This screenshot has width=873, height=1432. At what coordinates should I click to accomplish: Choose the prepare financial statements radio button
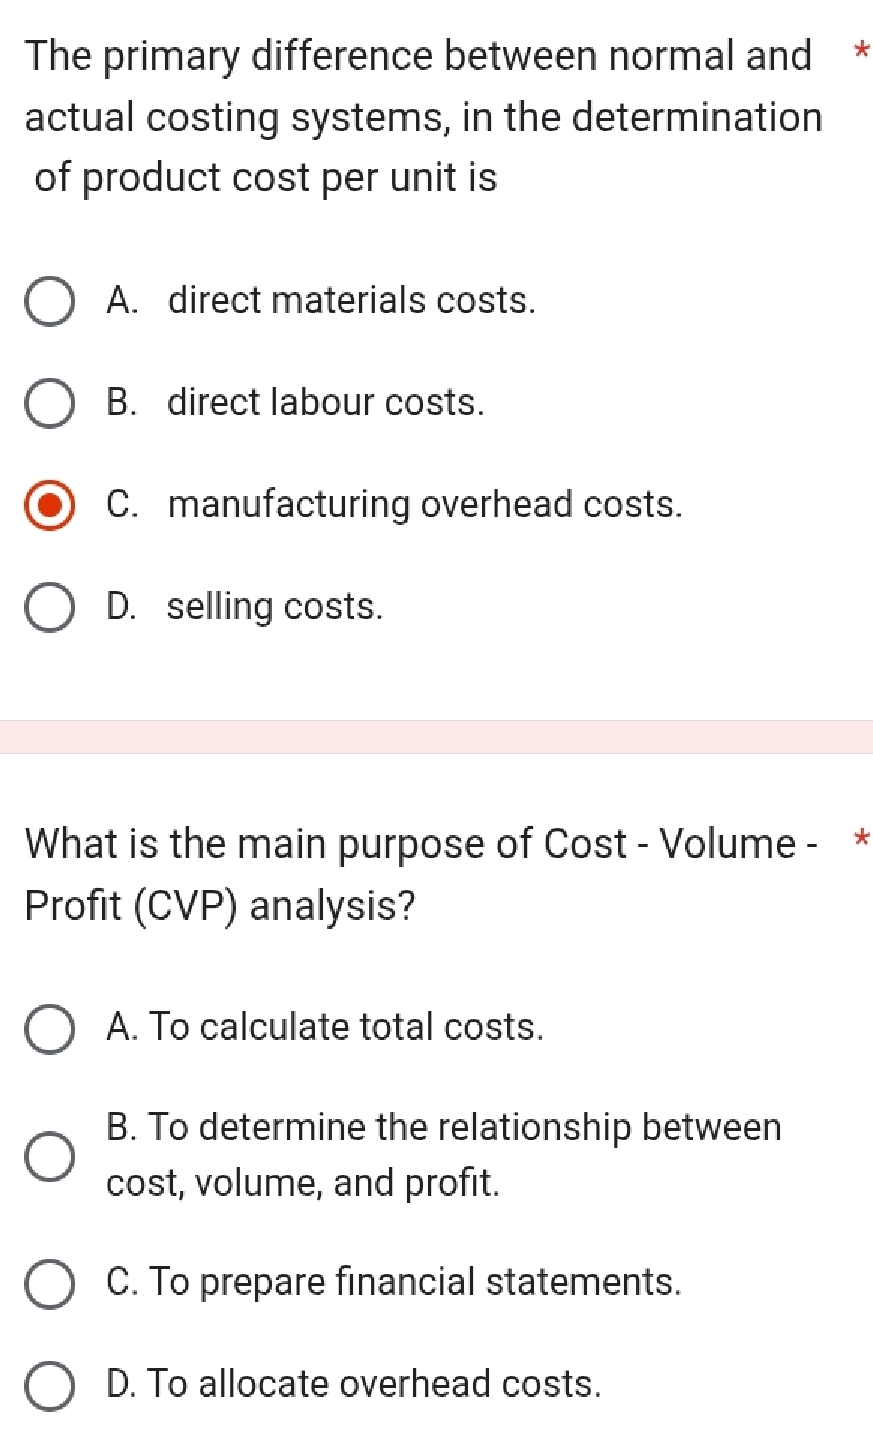pos(49,1284)
